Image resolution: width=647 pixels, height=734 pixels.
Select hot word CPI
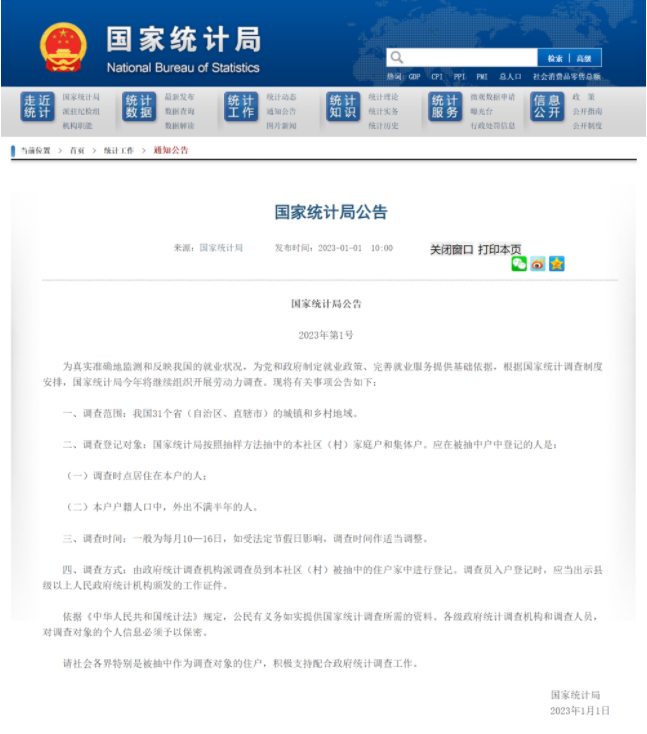pyautogui.click(x=437, y=77)
